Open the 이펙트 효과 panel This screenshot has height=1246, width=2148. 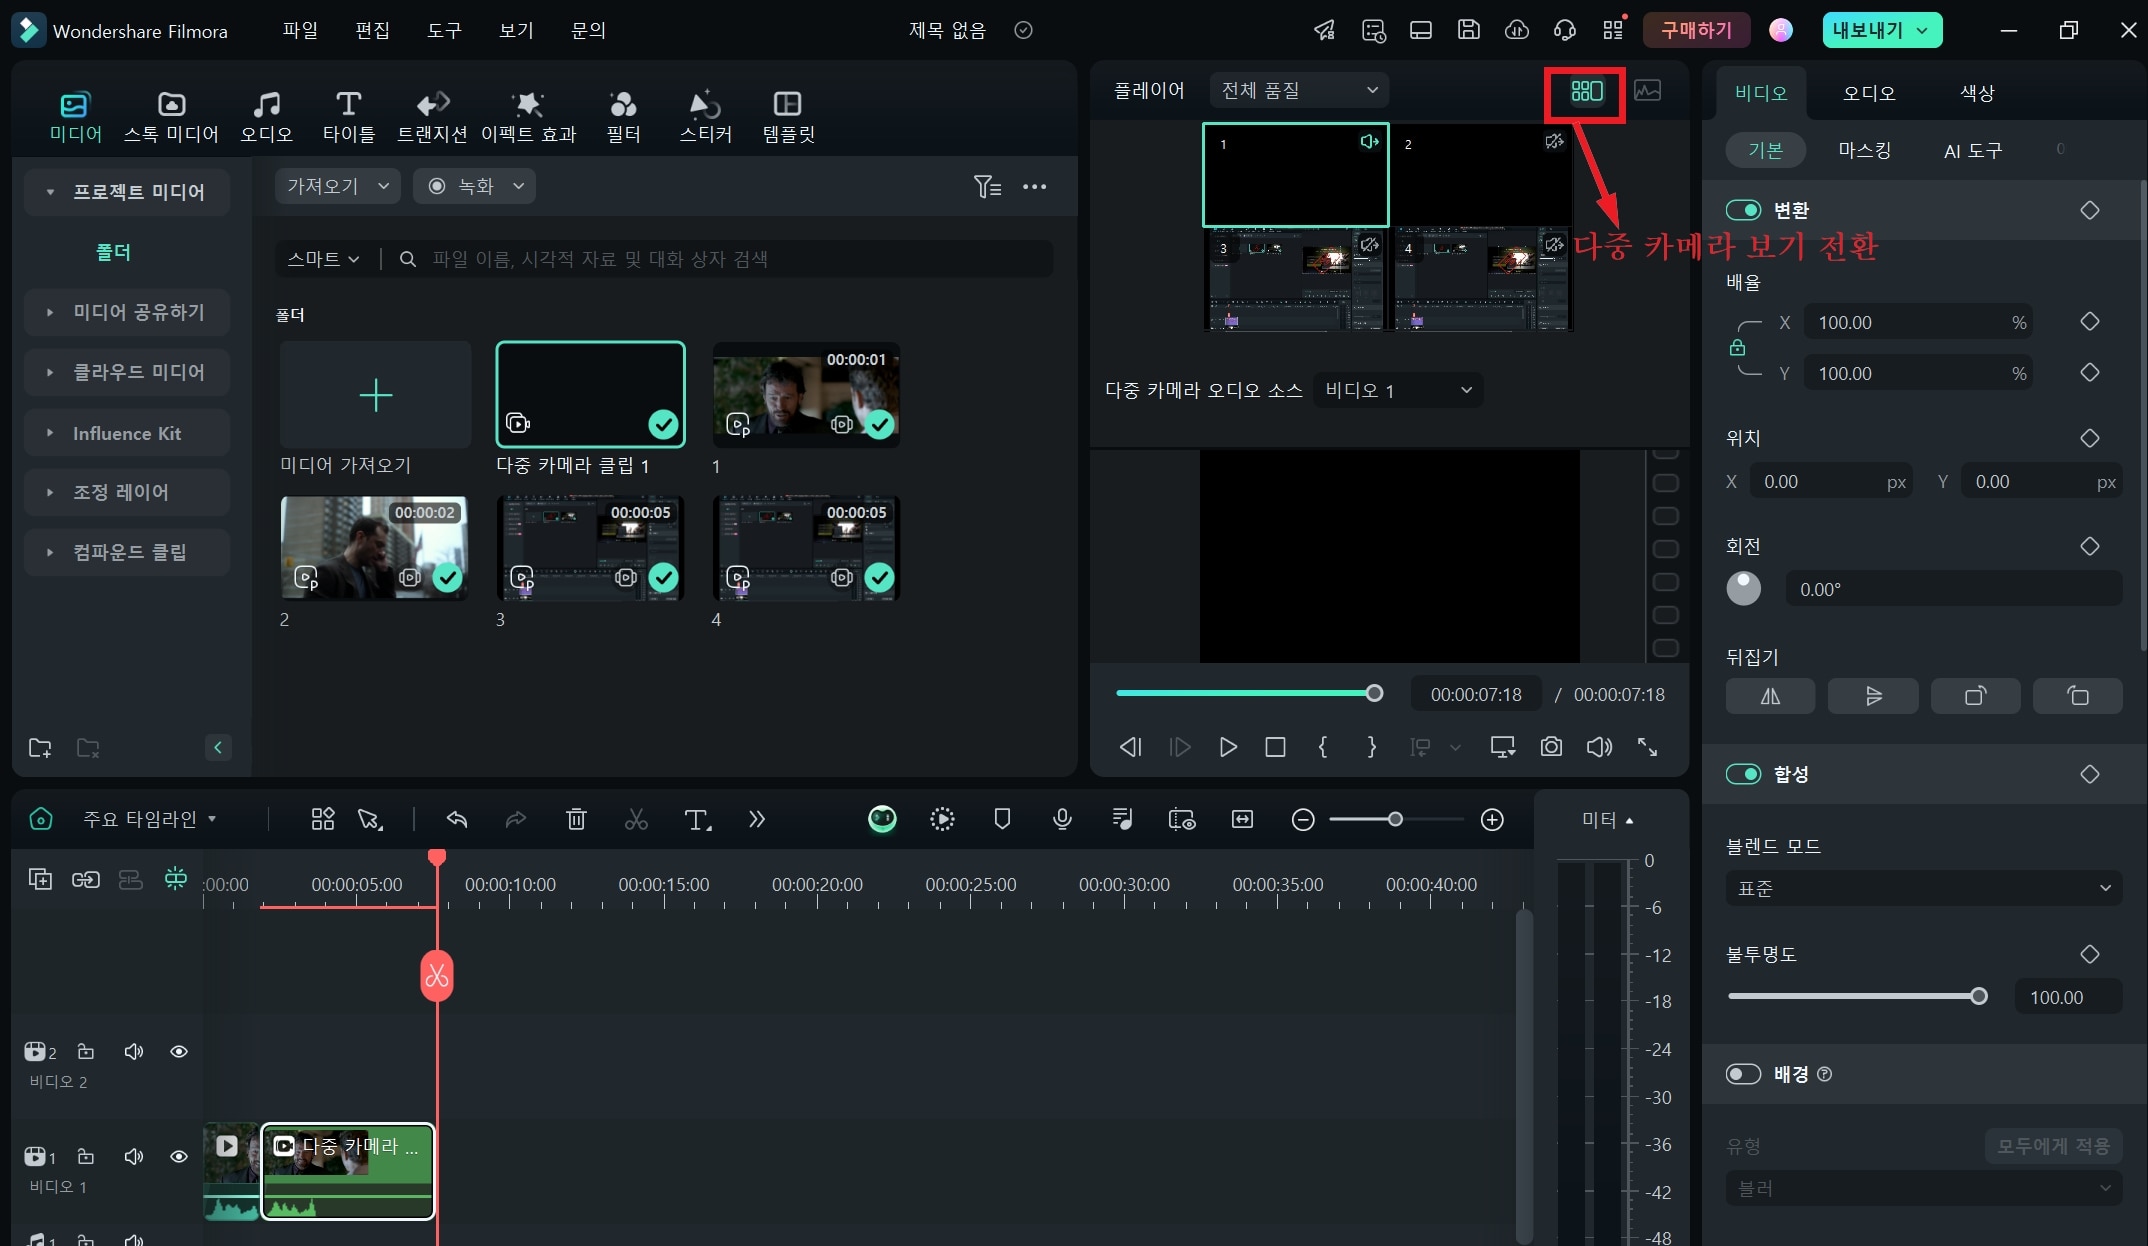click(528, 117)
